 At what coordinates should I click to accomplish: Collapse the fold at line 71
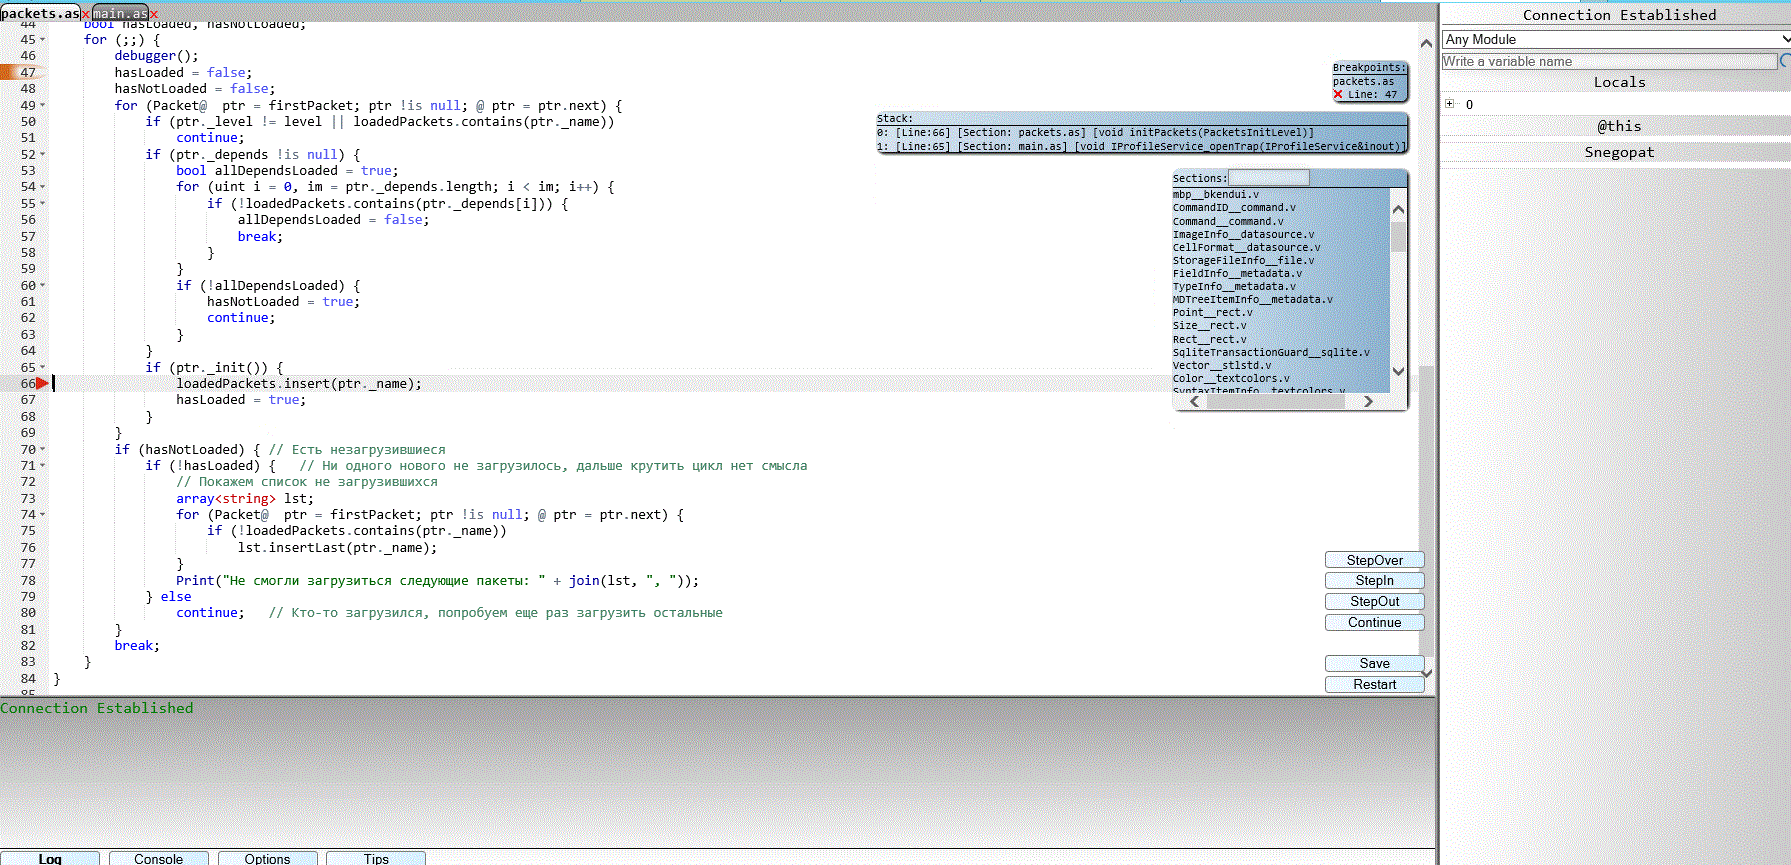pyautogui.click(x=42, y=466)
